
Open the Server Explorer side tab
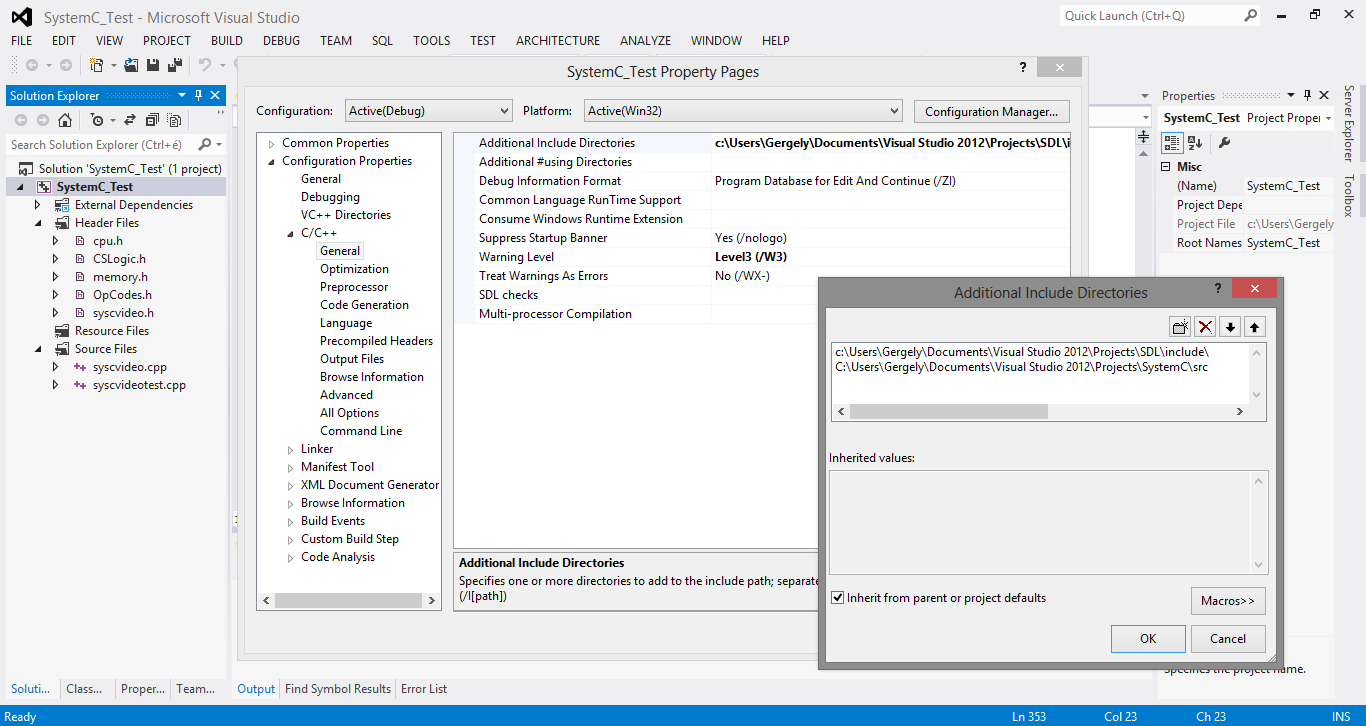[1349, 124]
